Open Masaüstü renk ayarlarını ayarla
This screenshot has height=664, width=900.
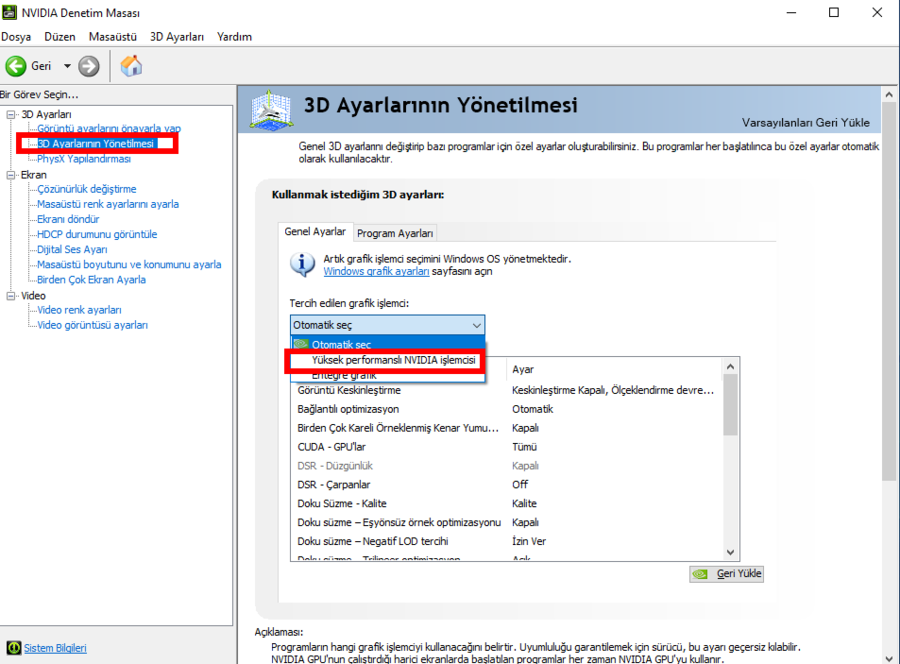pos(108,204)
